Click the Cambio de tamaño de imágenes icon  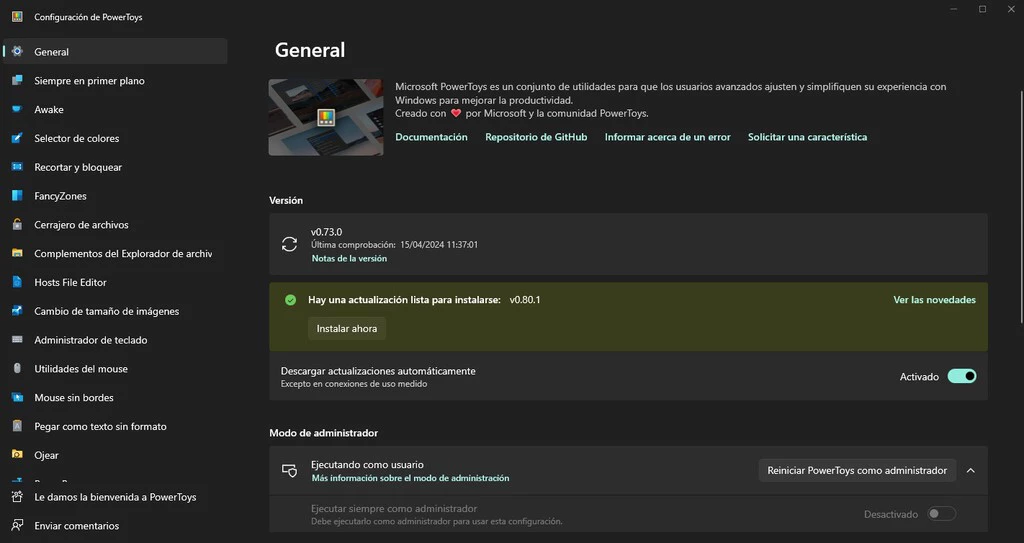click(x=18, y=310)
